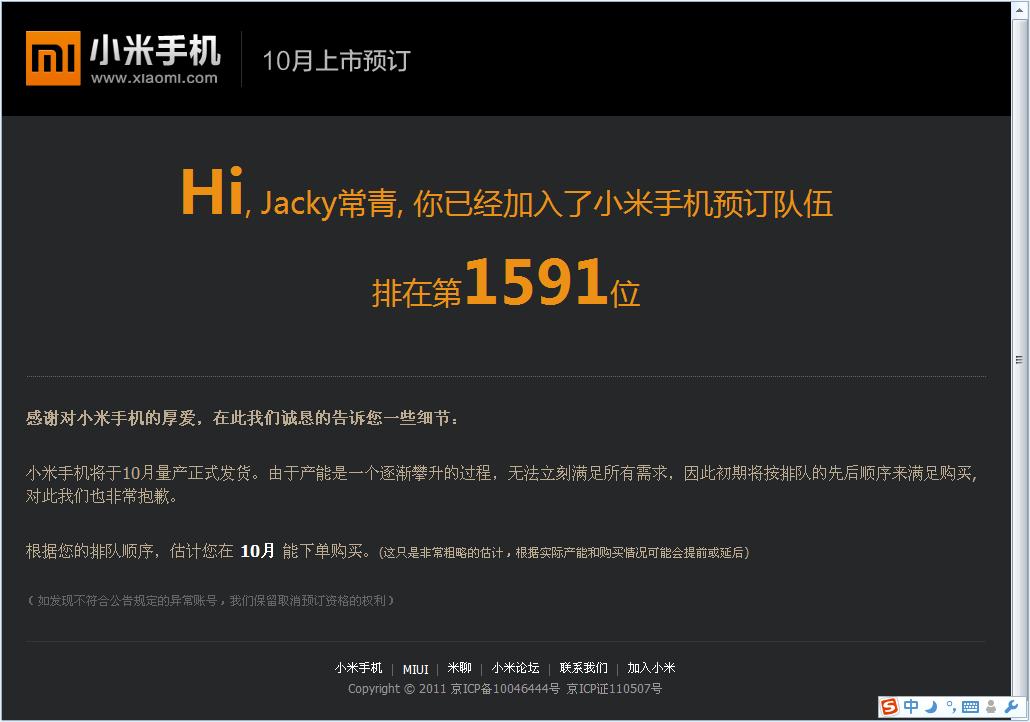Click the gray disclaimer about 异常账号

pos(210,600)
